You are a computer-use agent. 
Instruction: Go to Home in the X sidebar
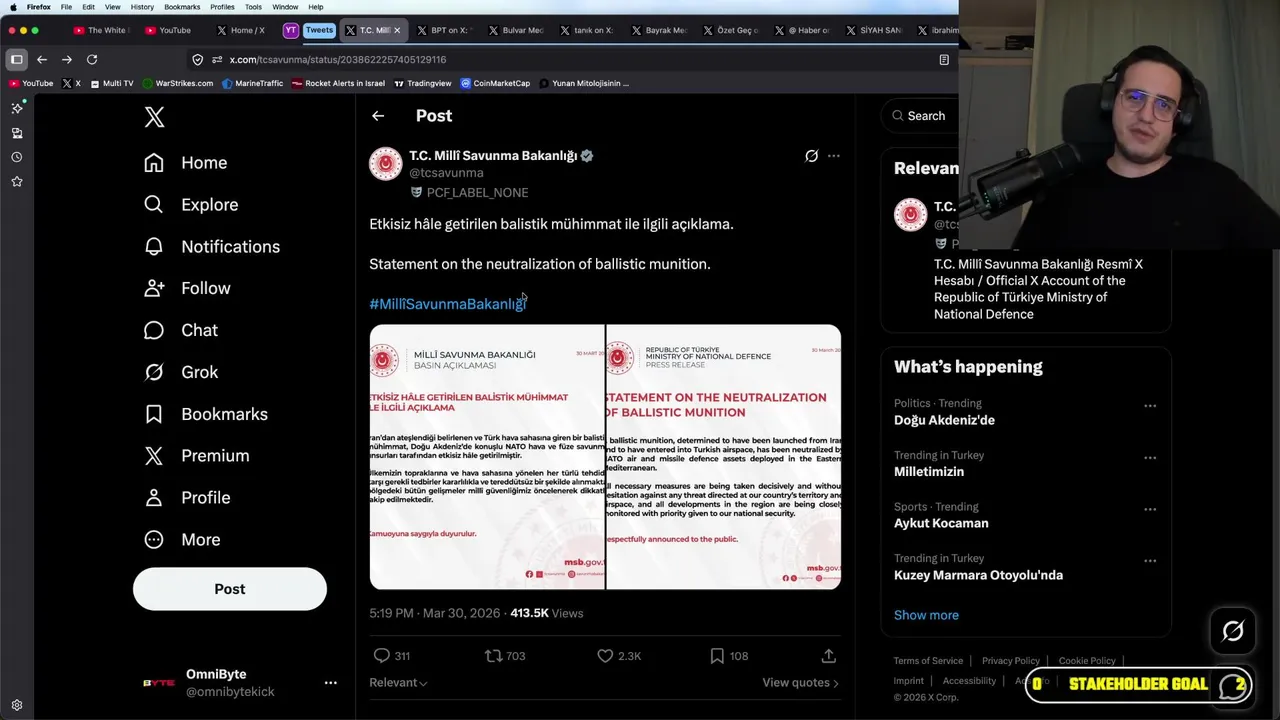(x=186, y=163)
